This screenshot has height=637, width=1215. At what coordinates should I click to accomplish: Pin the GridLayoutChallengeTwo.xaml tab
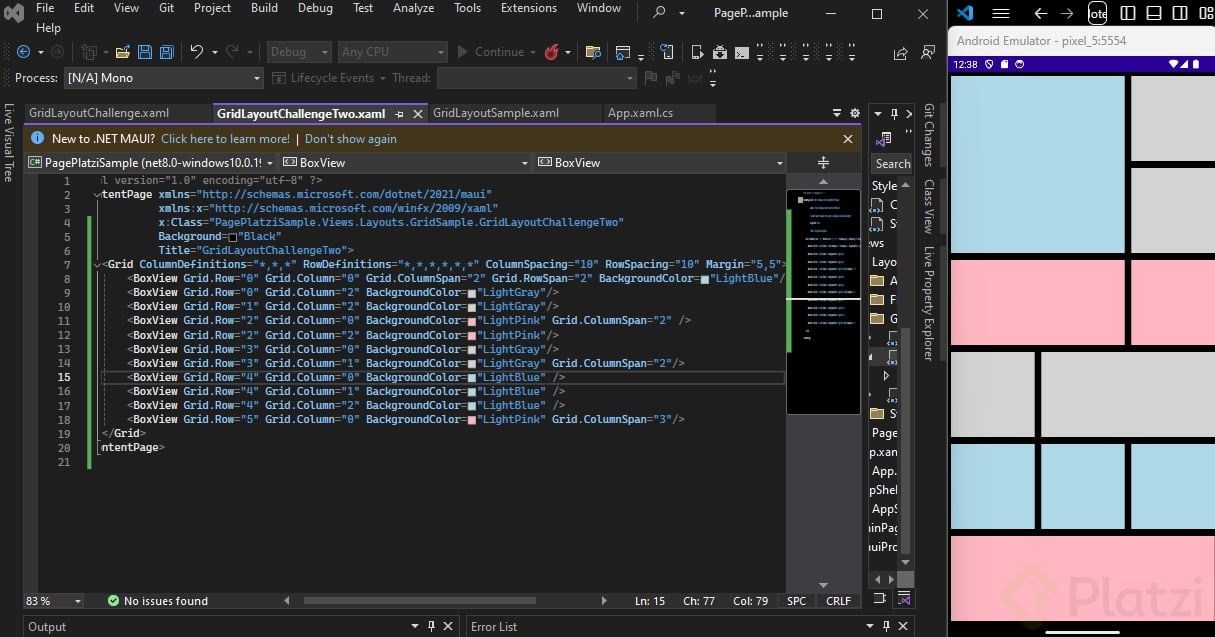(399, 114)
